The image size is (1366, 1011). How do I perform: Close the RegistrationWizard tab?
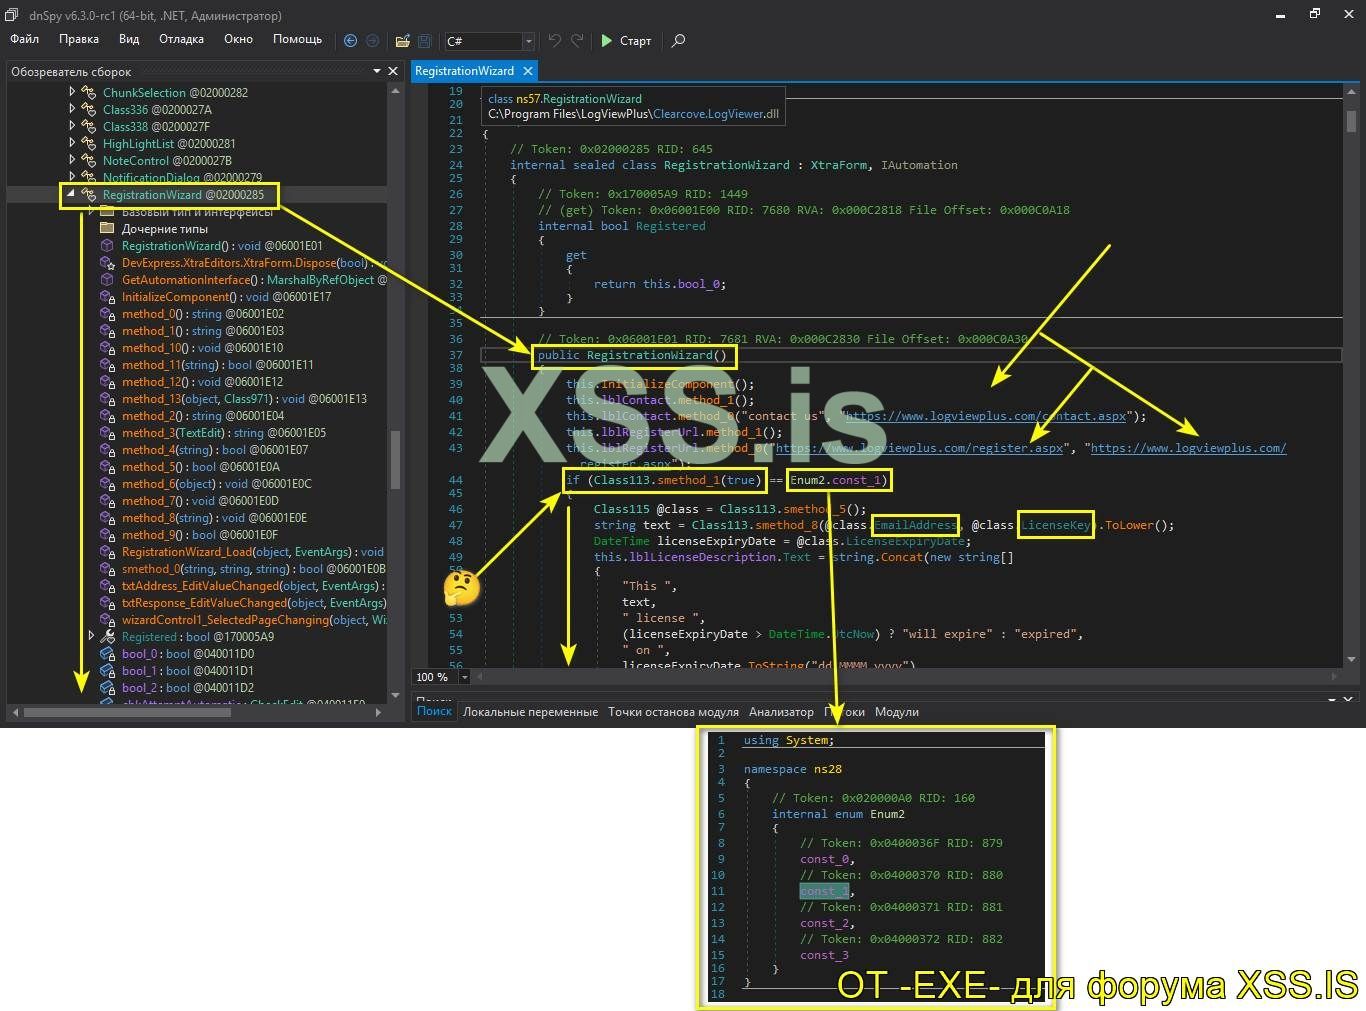(527, 71)
